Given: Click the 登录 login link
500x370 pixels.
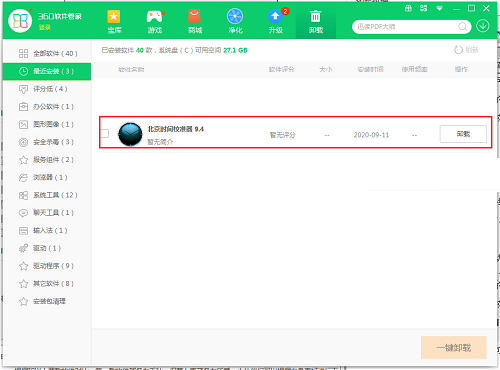Looking at the screenshot, I should [x=44, y=27].
